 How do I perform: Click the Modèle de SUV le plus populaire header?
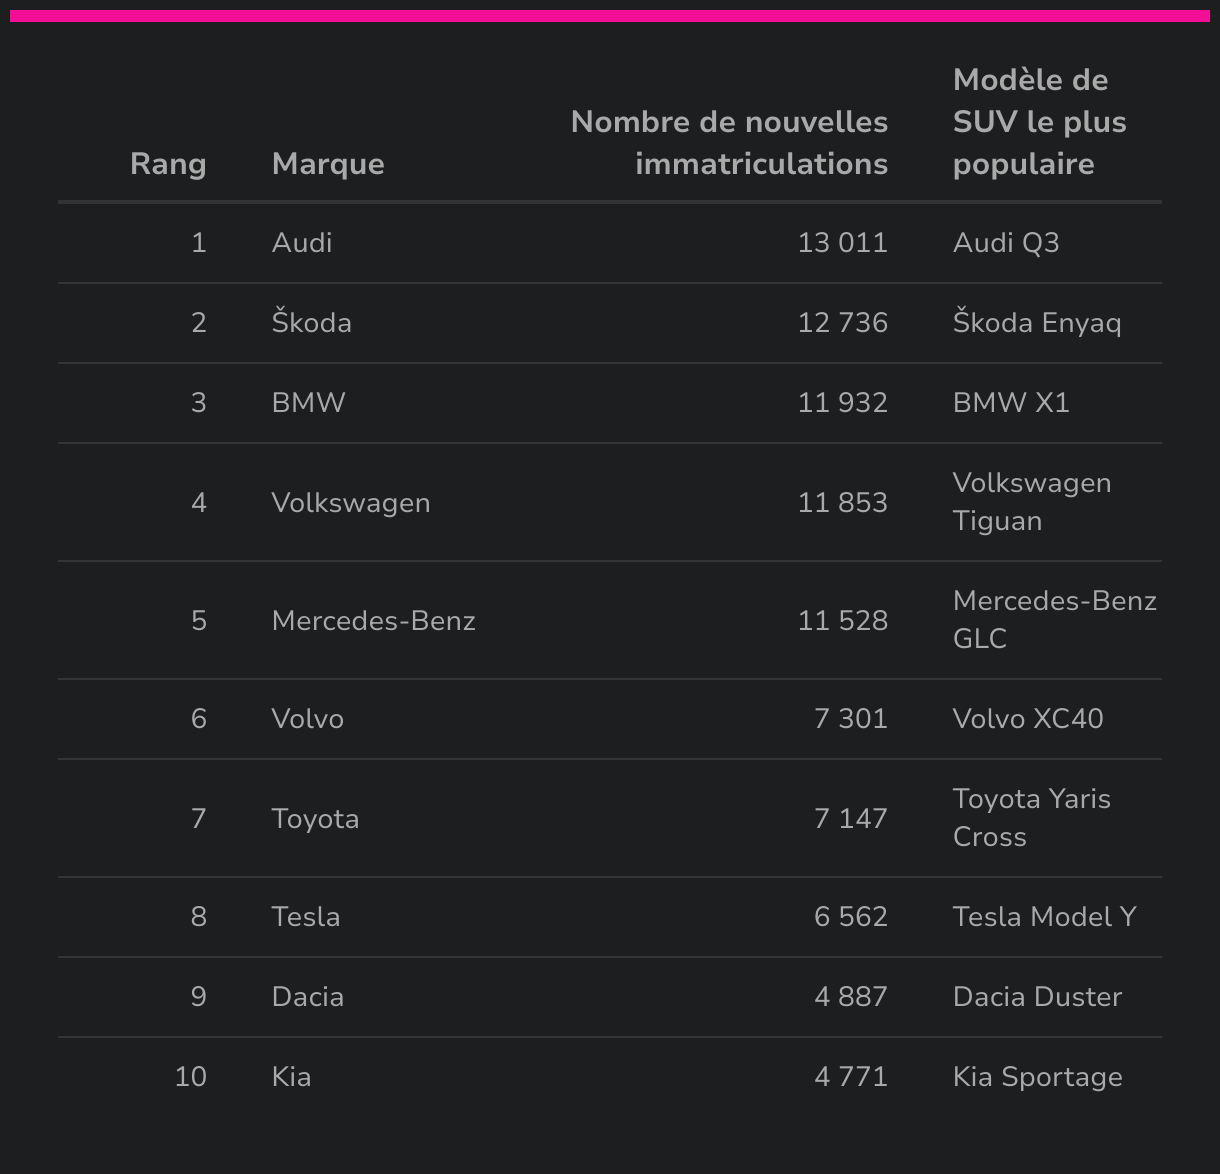coord(1039,122)
